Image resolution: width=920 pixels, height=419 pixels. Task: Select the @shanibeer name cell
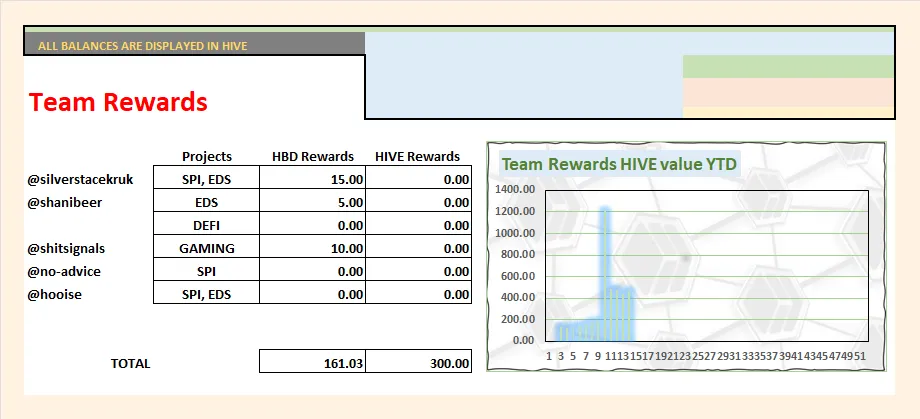(x=65, y=202)
